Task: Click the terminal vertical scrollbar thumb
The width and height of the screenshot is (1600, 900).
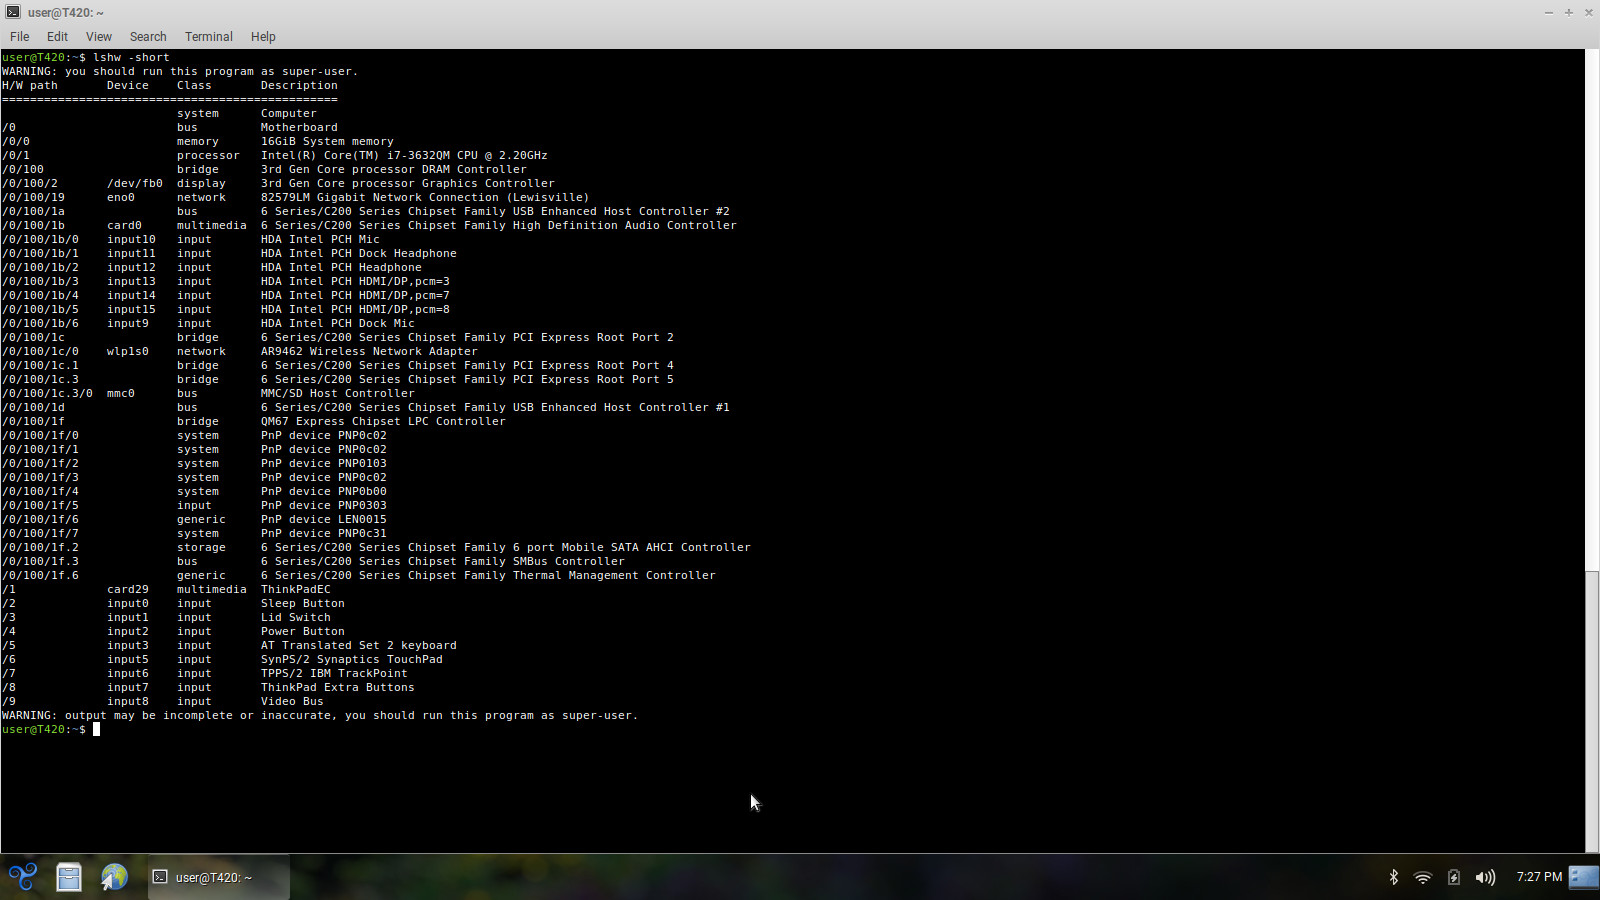Action: 1592,710
